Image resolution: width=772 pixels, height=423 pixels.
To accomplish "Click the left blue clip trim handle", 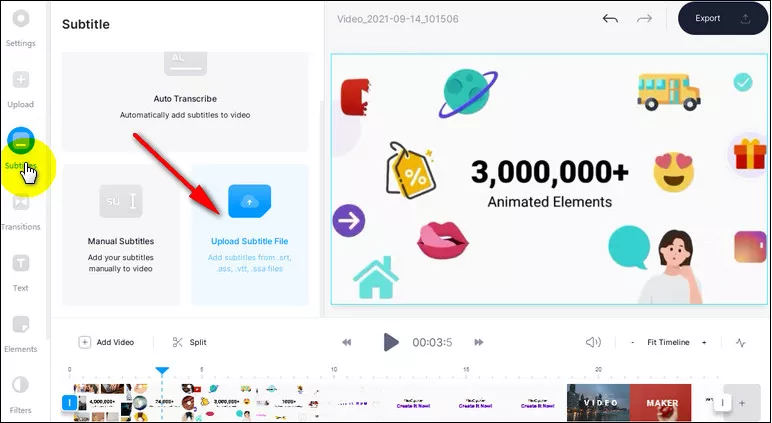I will (69, 403).
